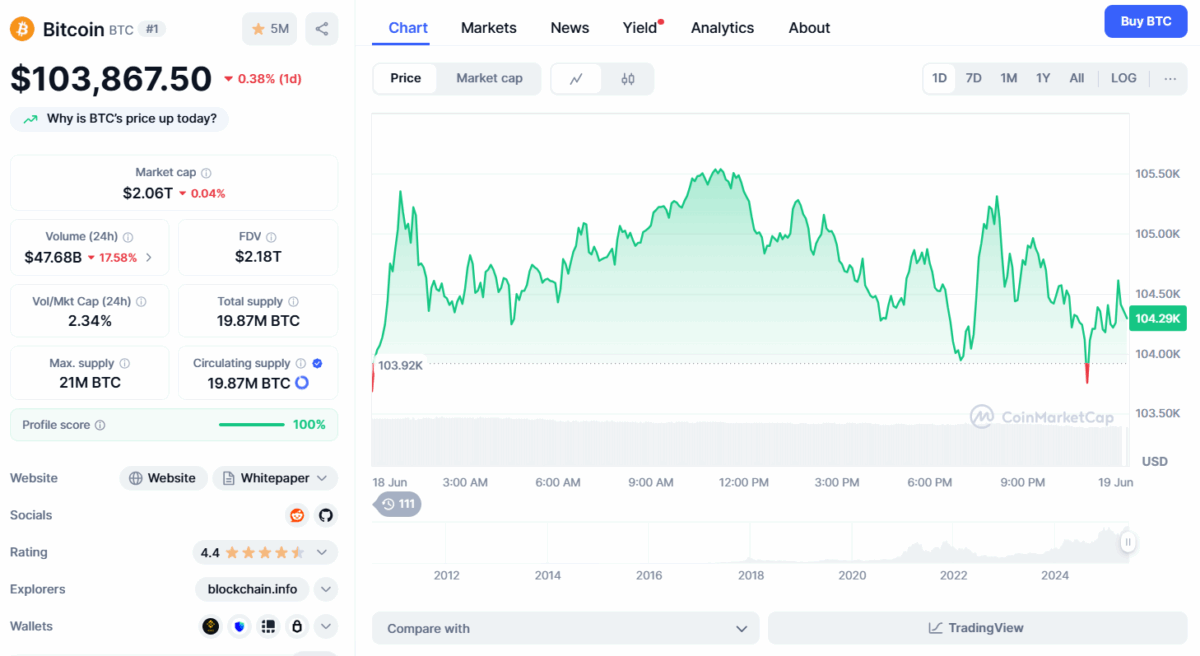Image resolution: width=1200 pixels, height=656 pixels.
Task: Expand the Explorers chevron list
Action: pos(325,589)
